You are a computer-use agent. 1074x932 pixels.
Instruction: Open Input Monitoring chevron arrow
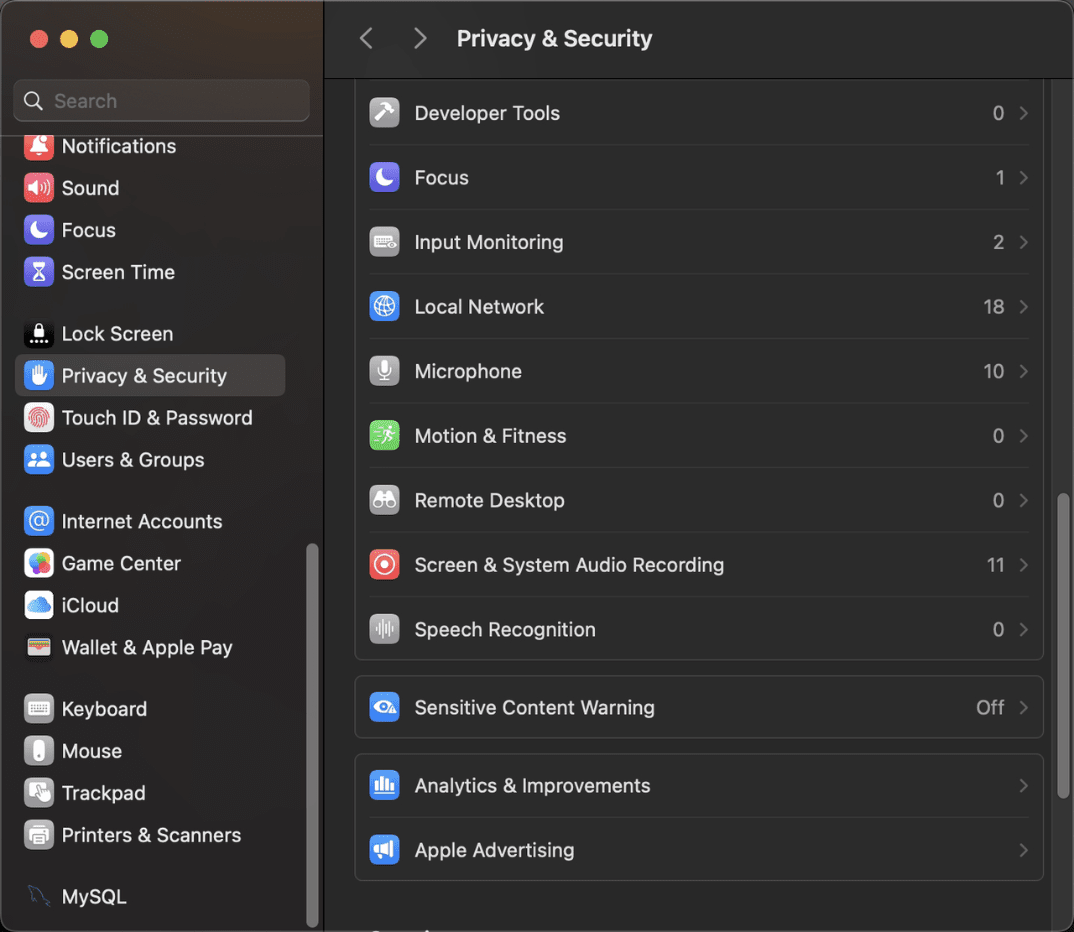[x=1023, y=242]
